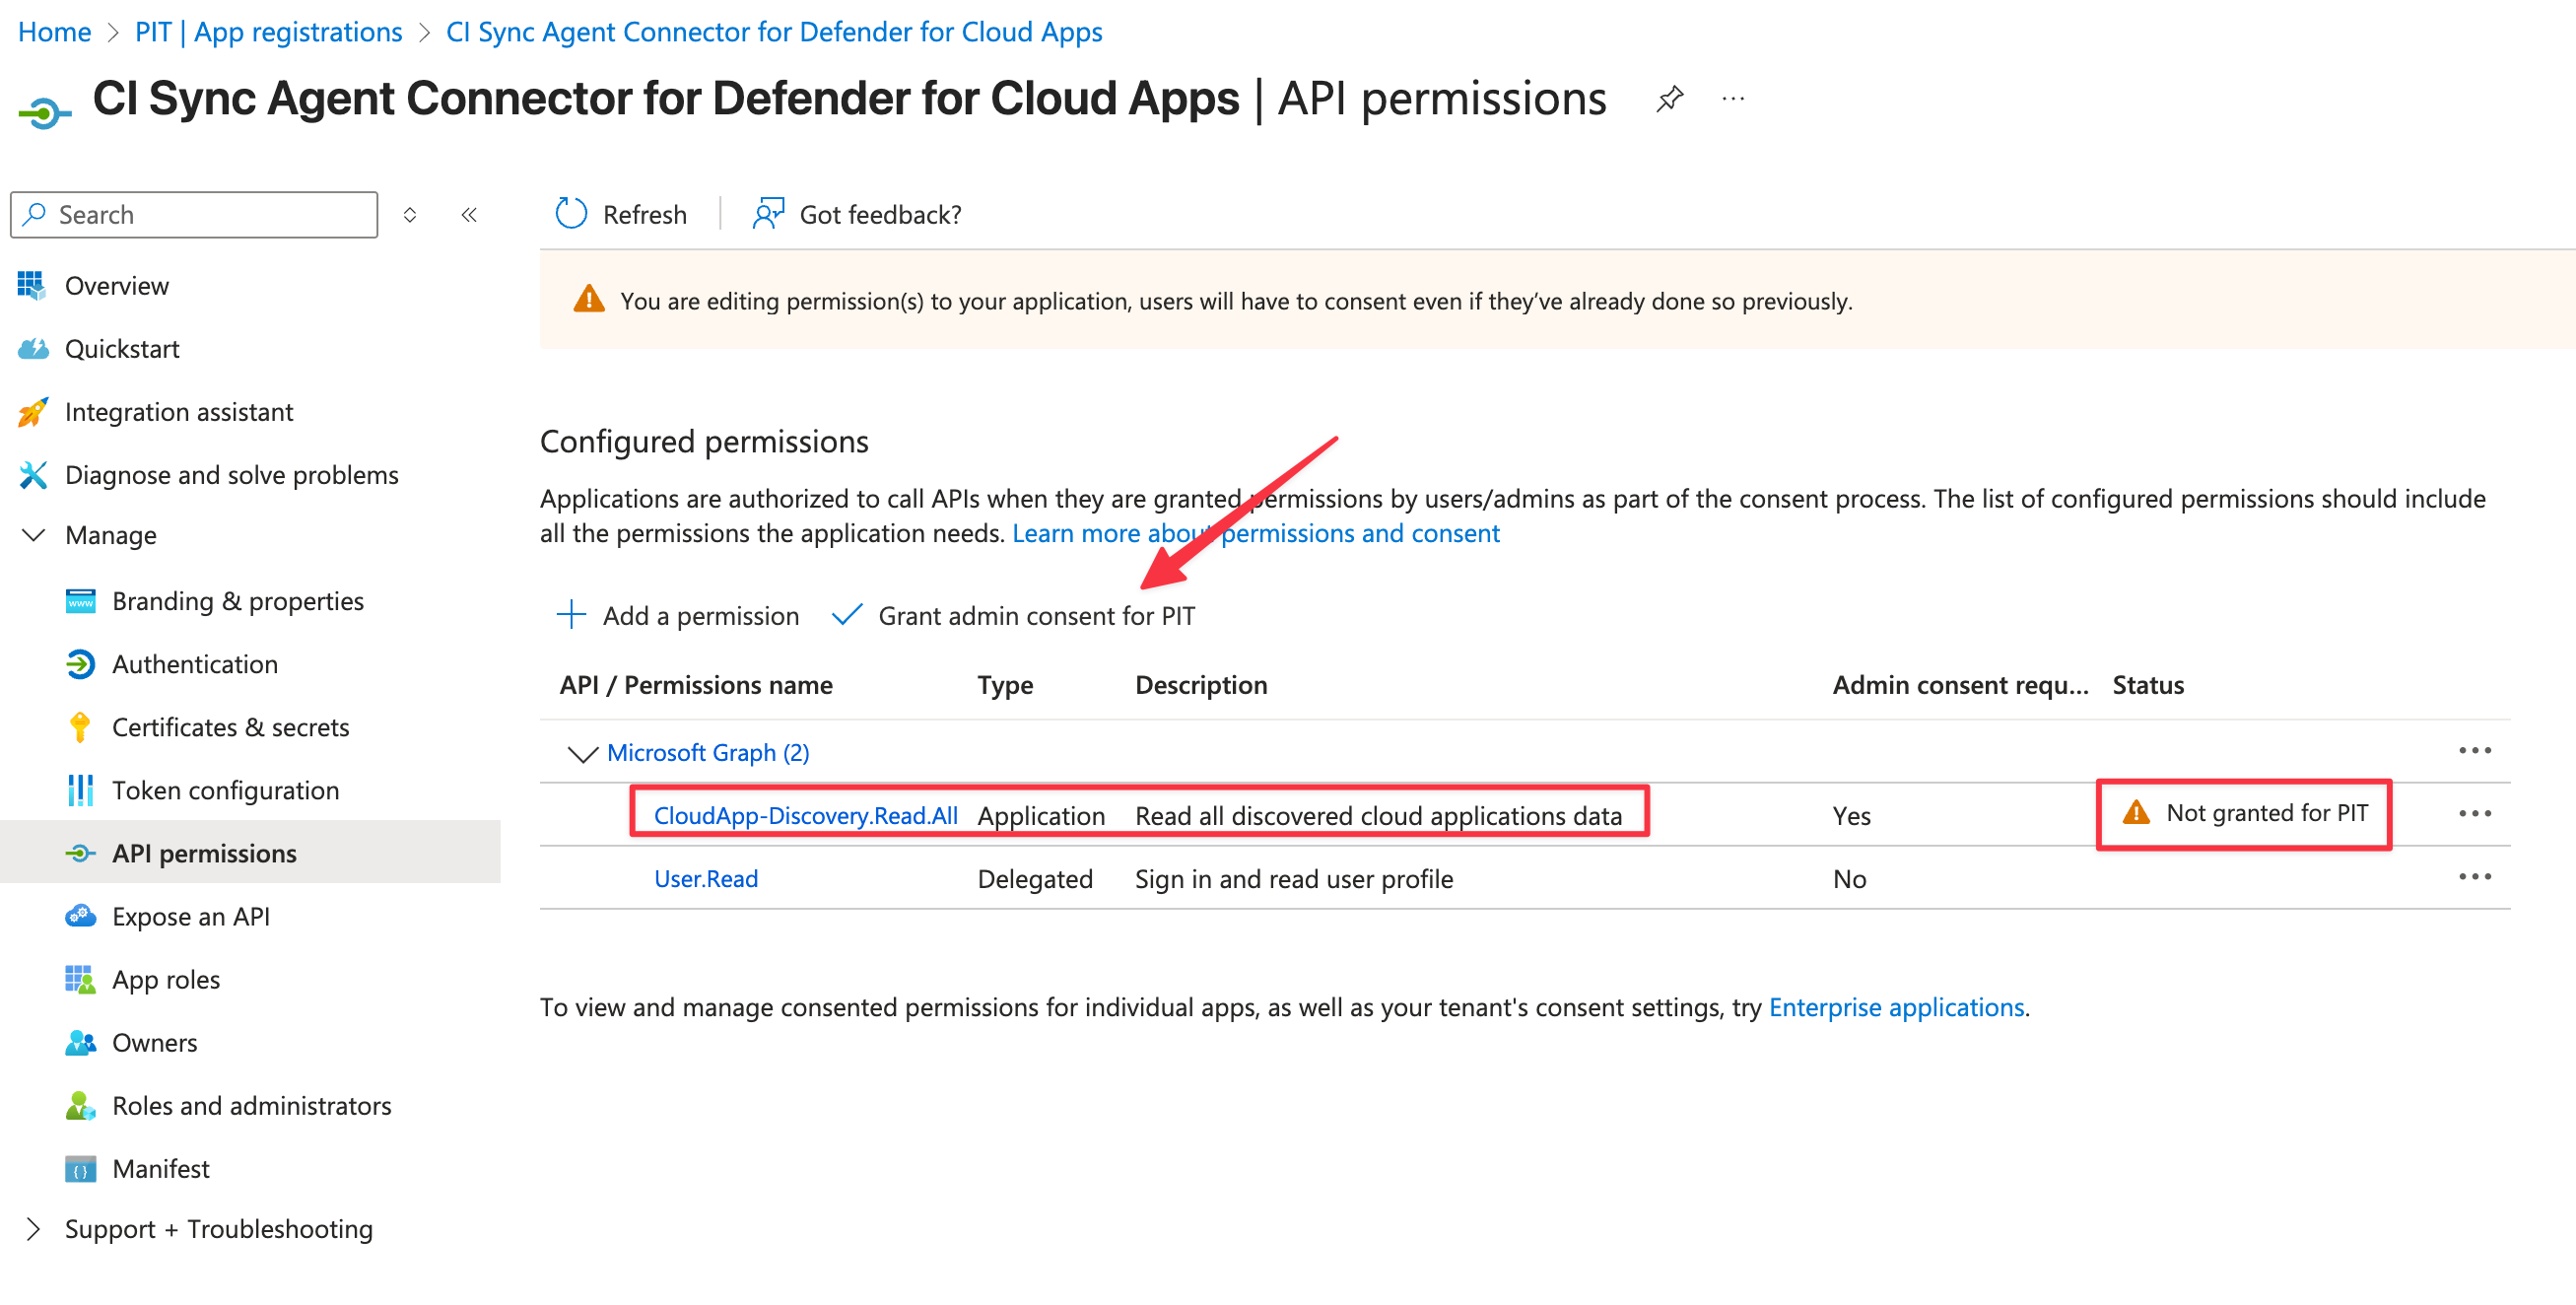
Task: Click the checkmark icon for Grant admin consent
Action: pyautogui.click(x=846, y=614)
